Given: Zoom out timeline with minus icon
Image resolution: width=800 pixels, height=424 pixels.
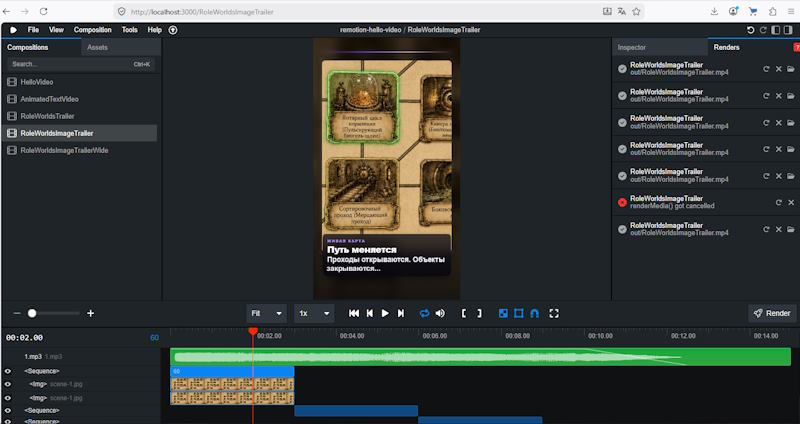Looking at the screenshot, I should (17, 313).
